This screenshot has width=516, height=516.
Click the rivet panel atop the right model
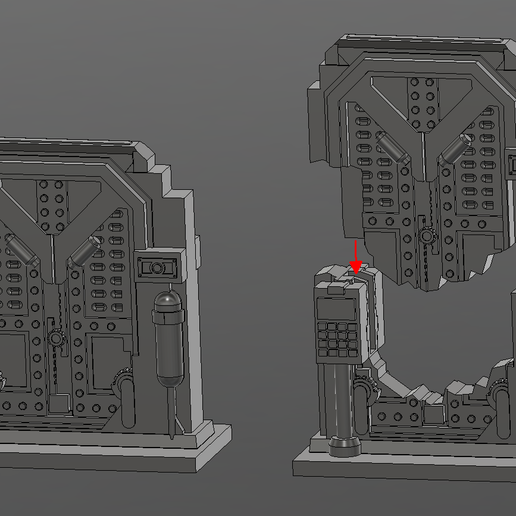coord(422,103)
